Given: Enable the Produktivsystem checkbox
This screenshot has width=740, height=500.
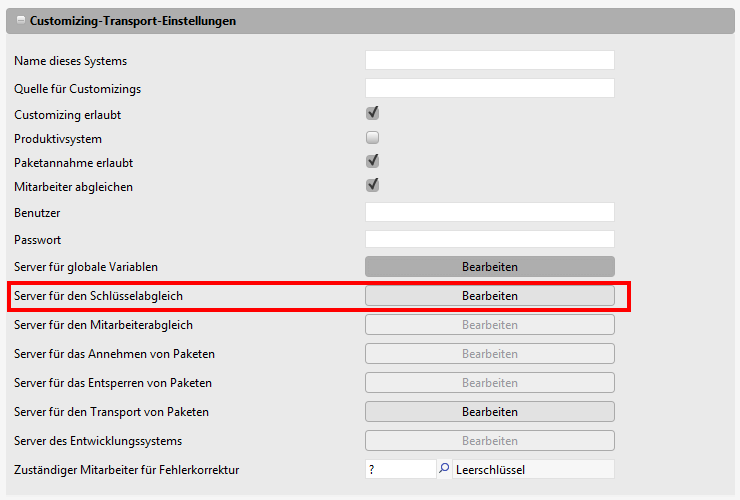Looking at the screenshot, I should coord(372,138).
